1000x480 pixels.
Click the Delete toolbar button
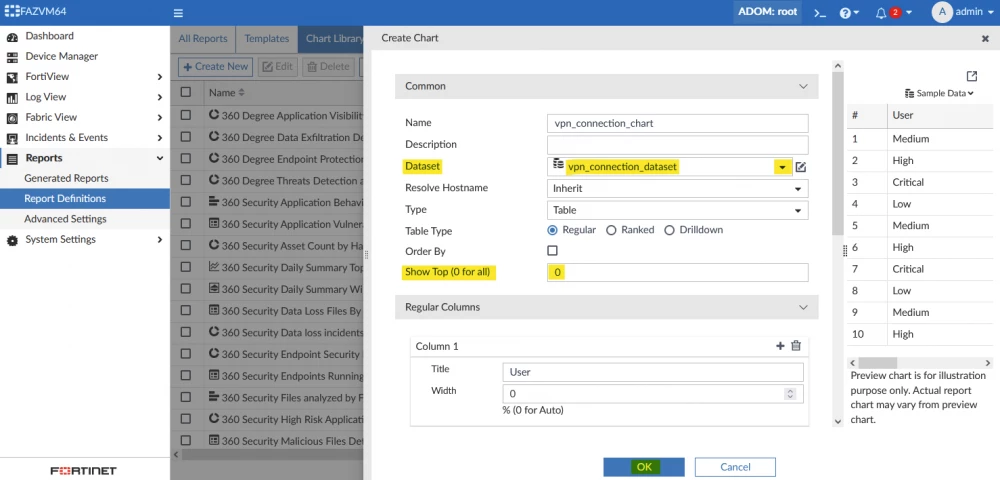[x=328, y=66]
